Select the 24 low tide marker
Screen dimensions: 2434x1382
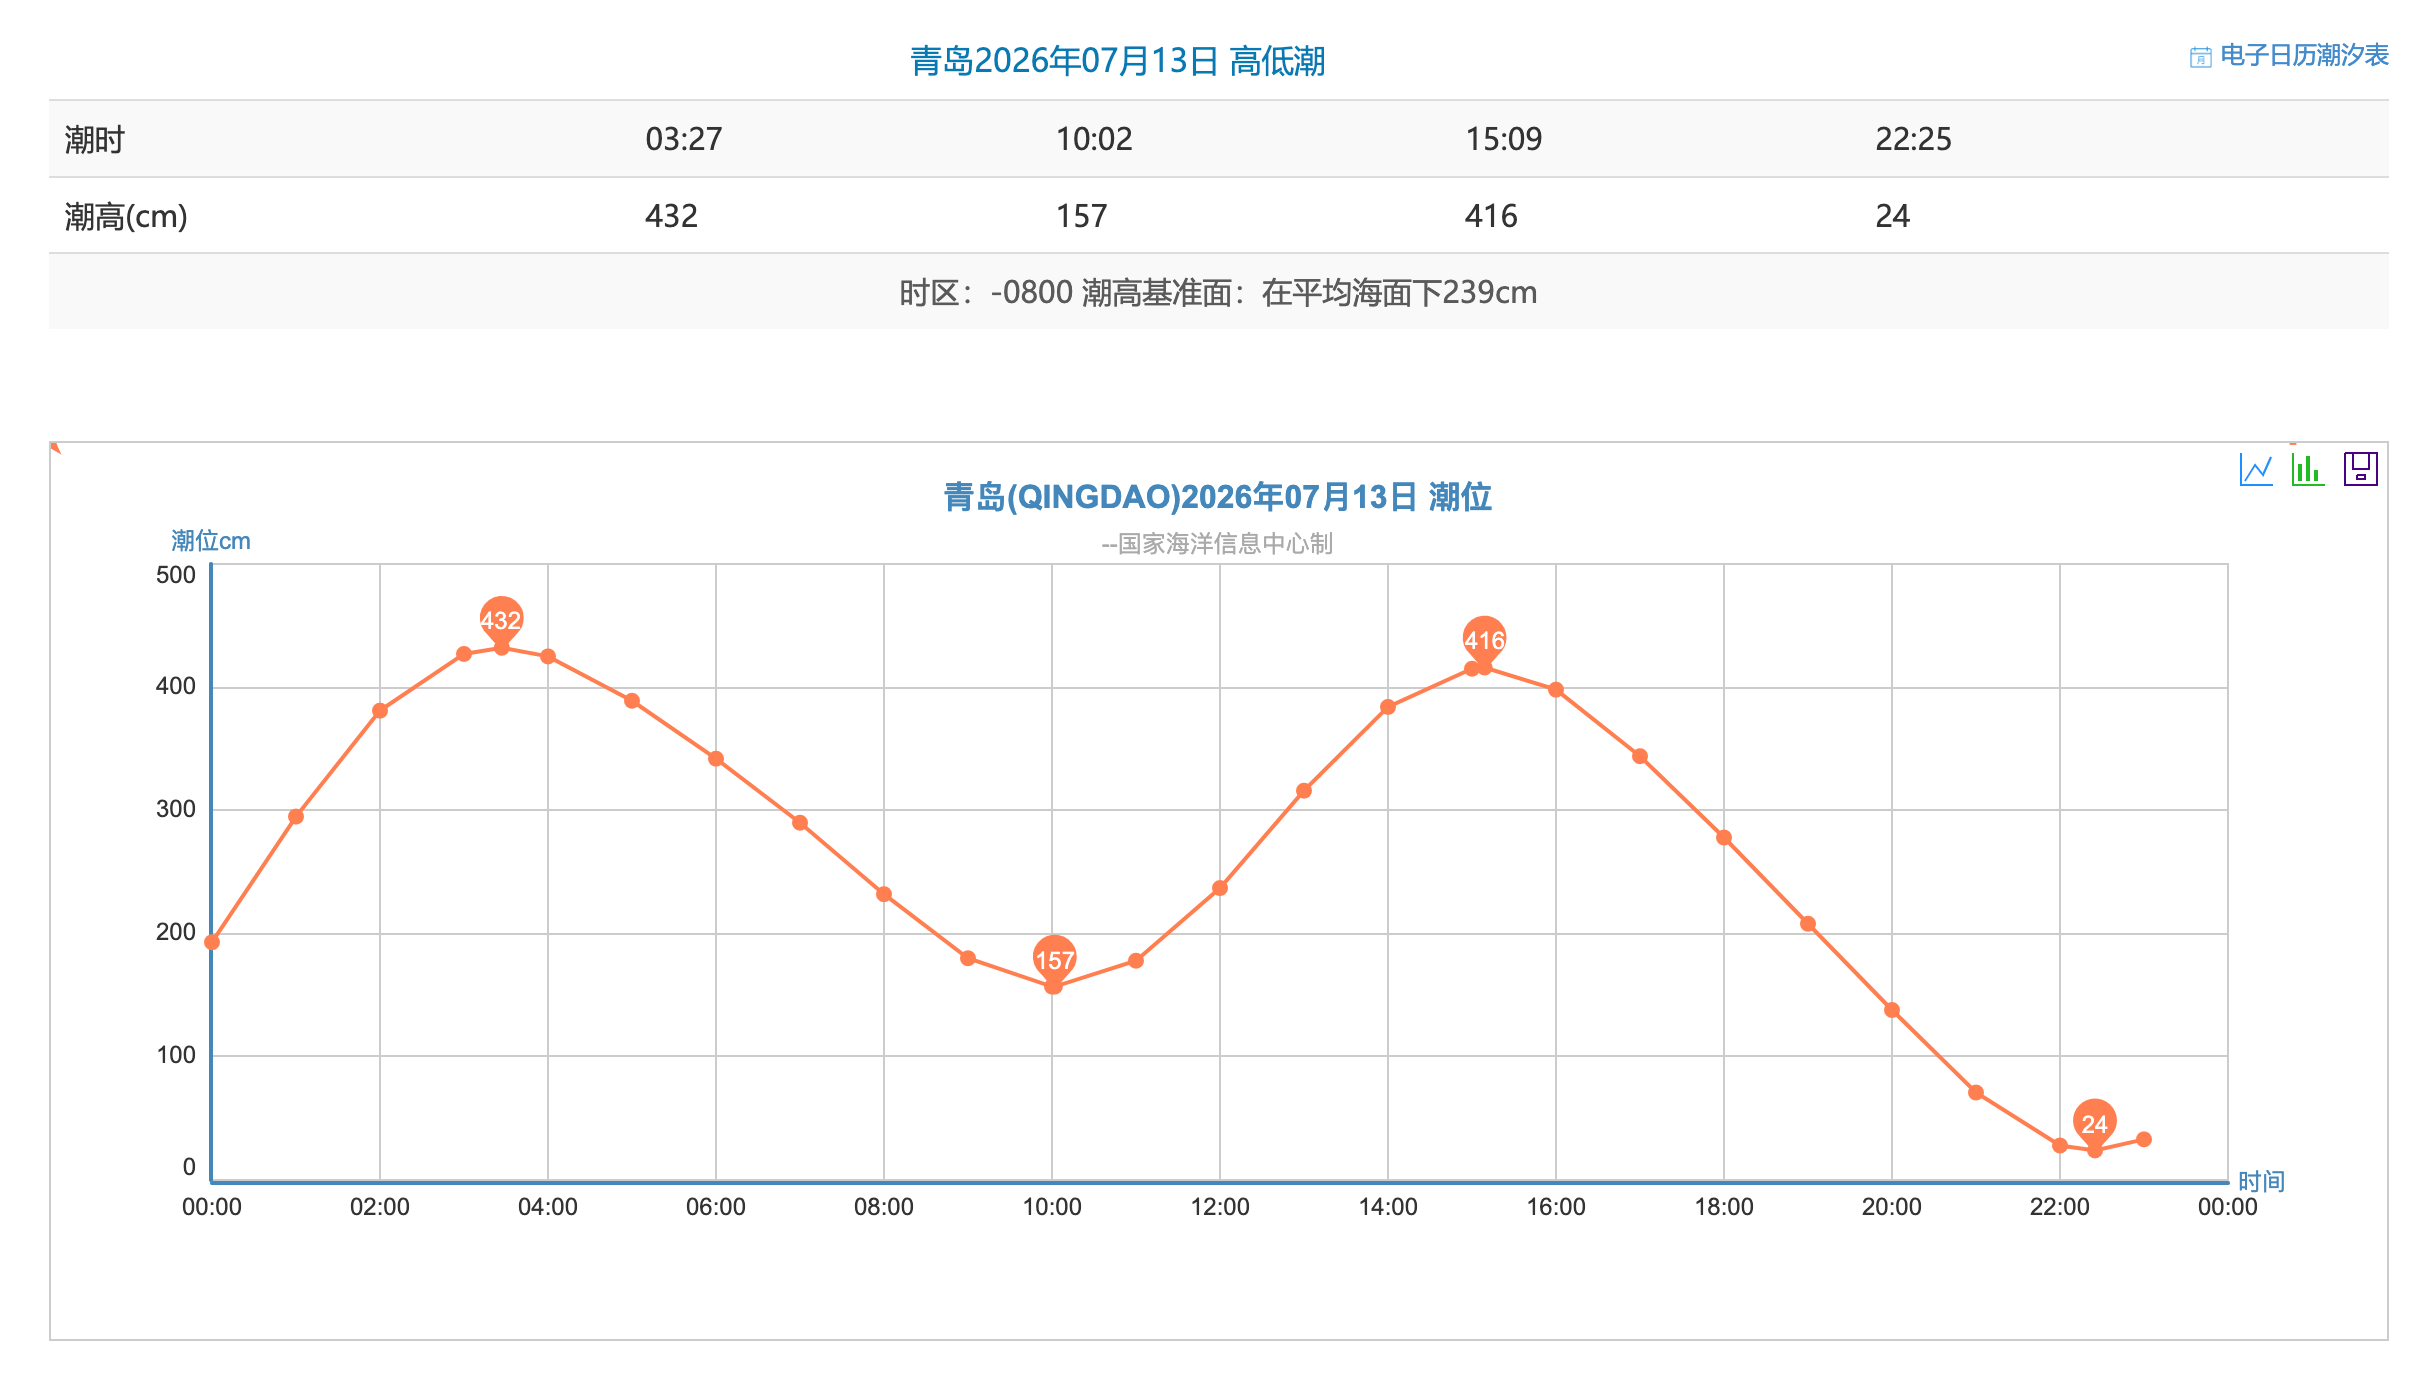click(2094, 1124)
